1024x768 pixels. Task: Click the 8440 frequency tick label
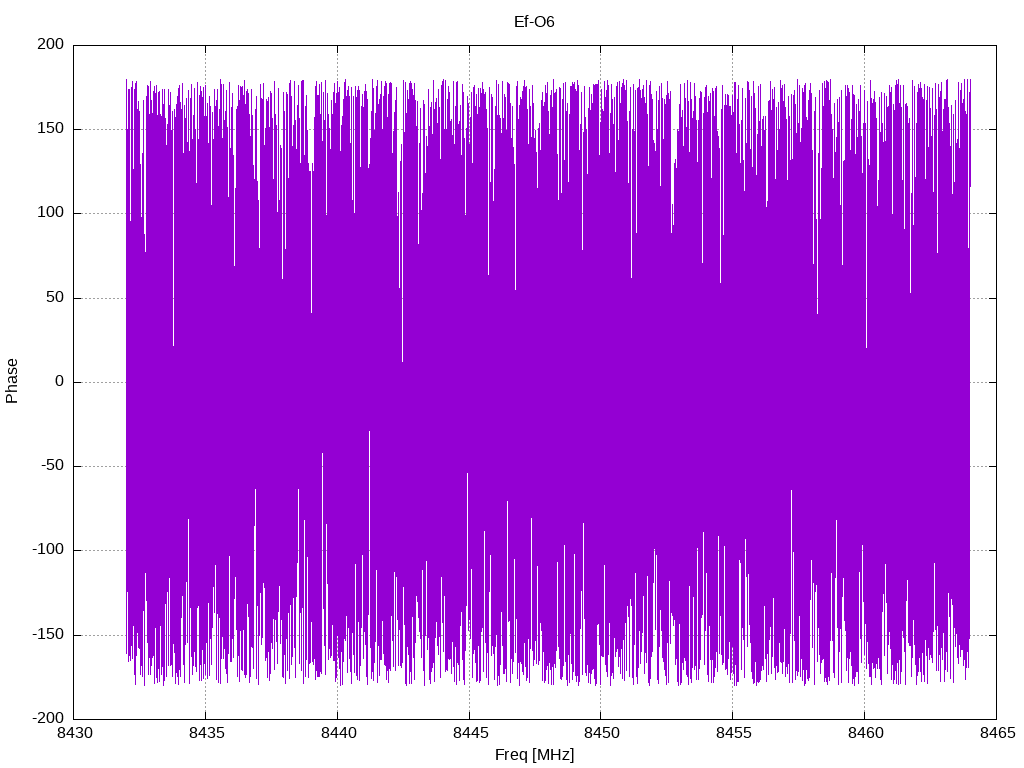338,733
